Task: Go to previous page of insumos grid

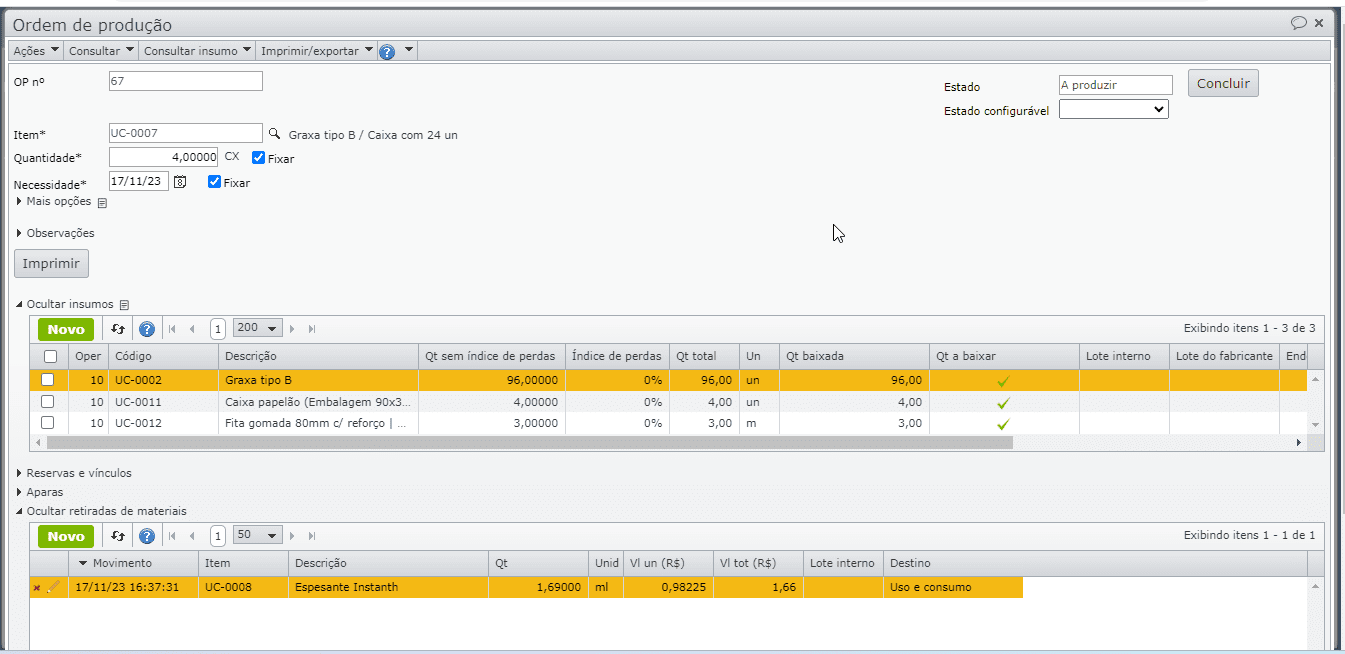Action: pyautogui.click(x=192, y=329)
